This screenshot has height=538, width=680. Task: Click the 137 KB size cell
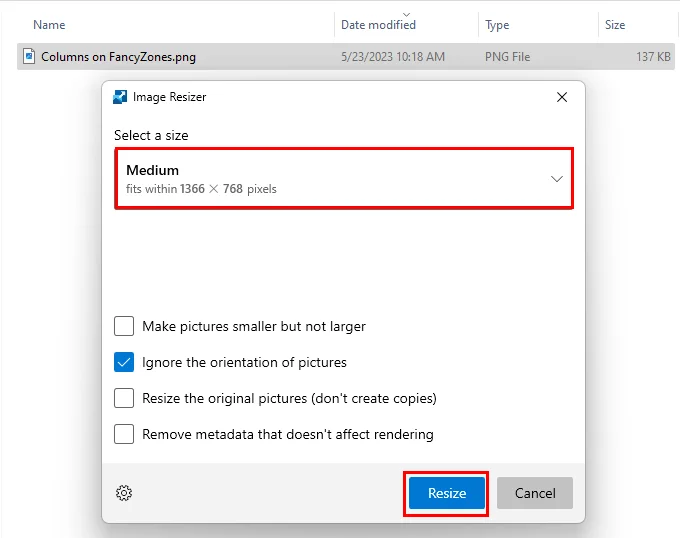[653, 57]
